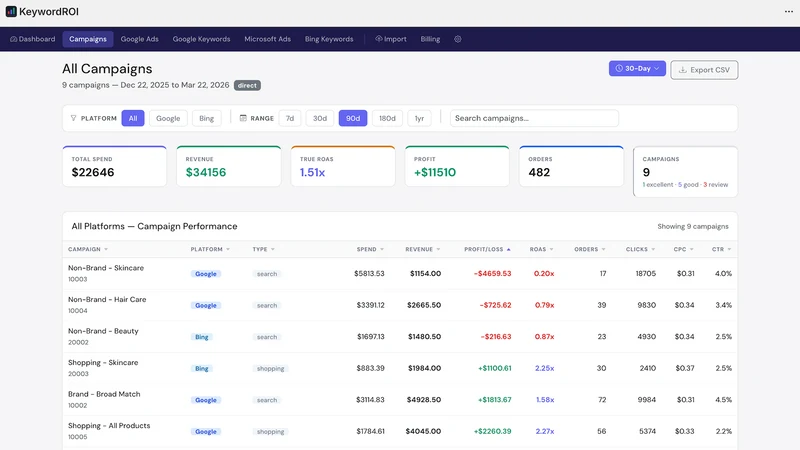Open the Google Keywords tab
Viewport: 800px width, 450px height.
[201, 39]
